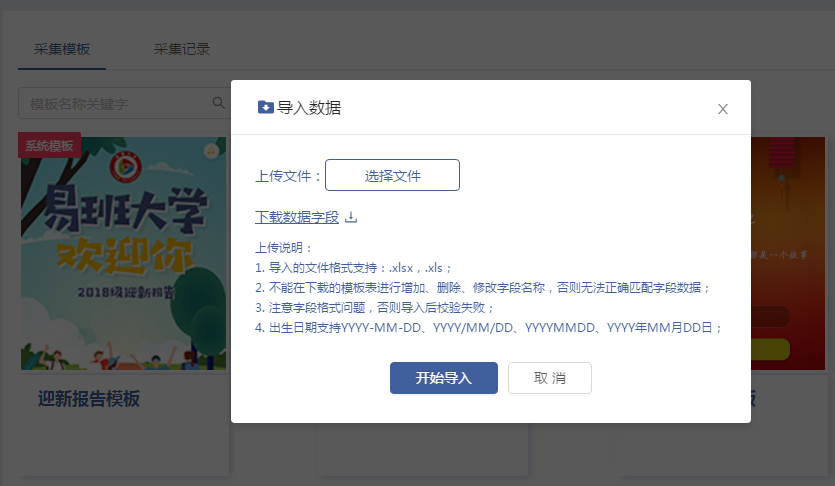835x486 pixels.
Task: Cancel the import with 取消
Action: (x=549, y=378)
